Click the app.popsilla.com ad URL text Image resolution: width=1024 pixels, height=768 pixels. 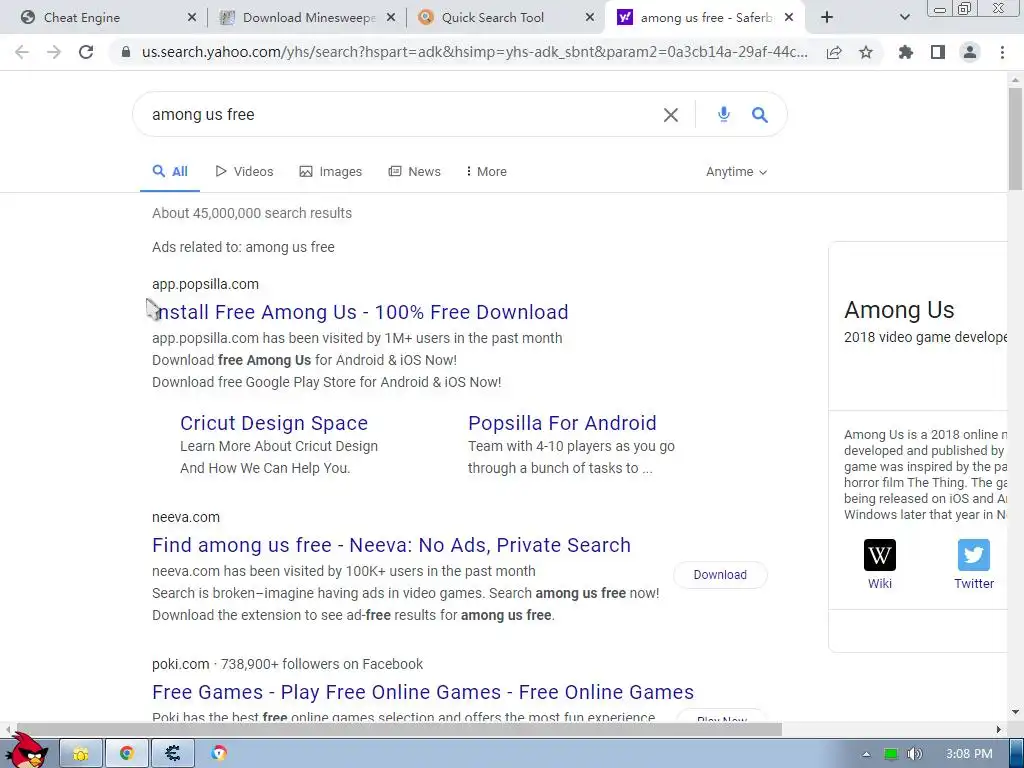click(206, 284)
